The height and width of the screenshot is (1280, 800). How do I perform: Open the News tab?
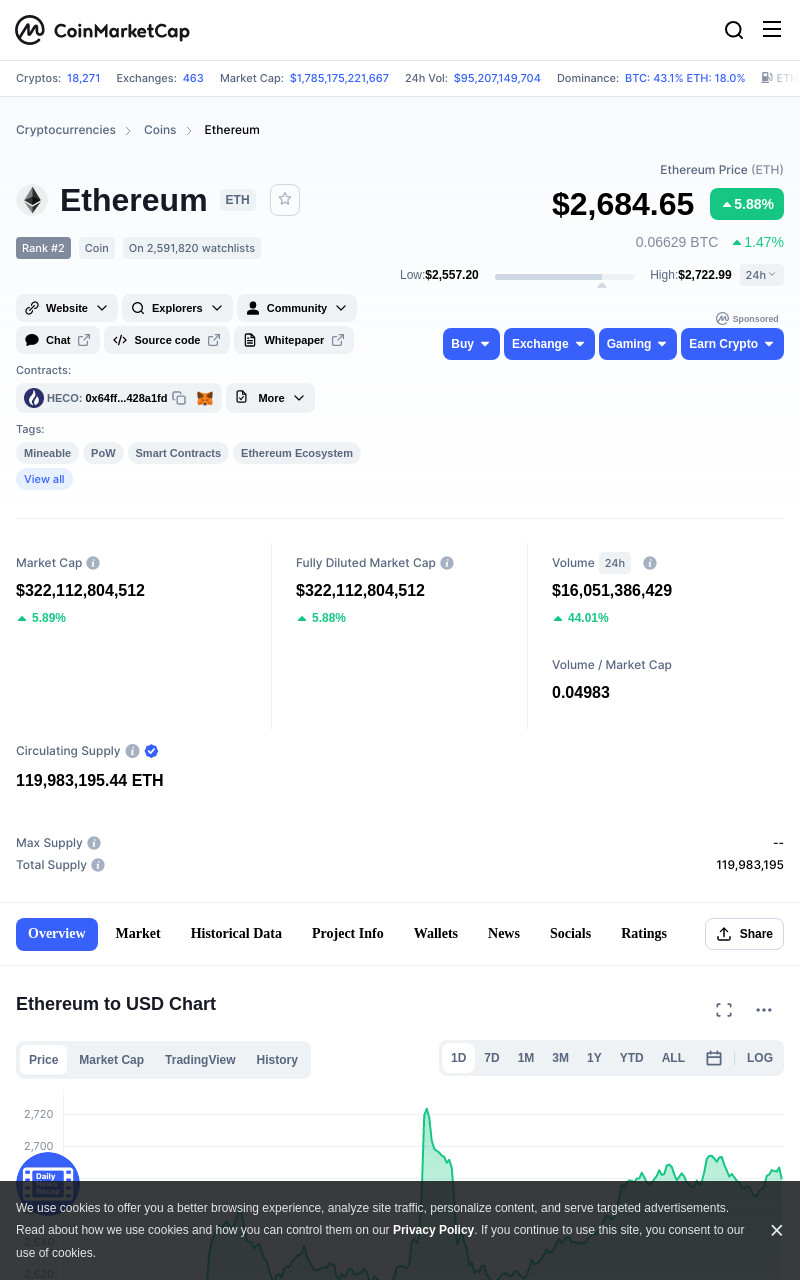(504, 934)
